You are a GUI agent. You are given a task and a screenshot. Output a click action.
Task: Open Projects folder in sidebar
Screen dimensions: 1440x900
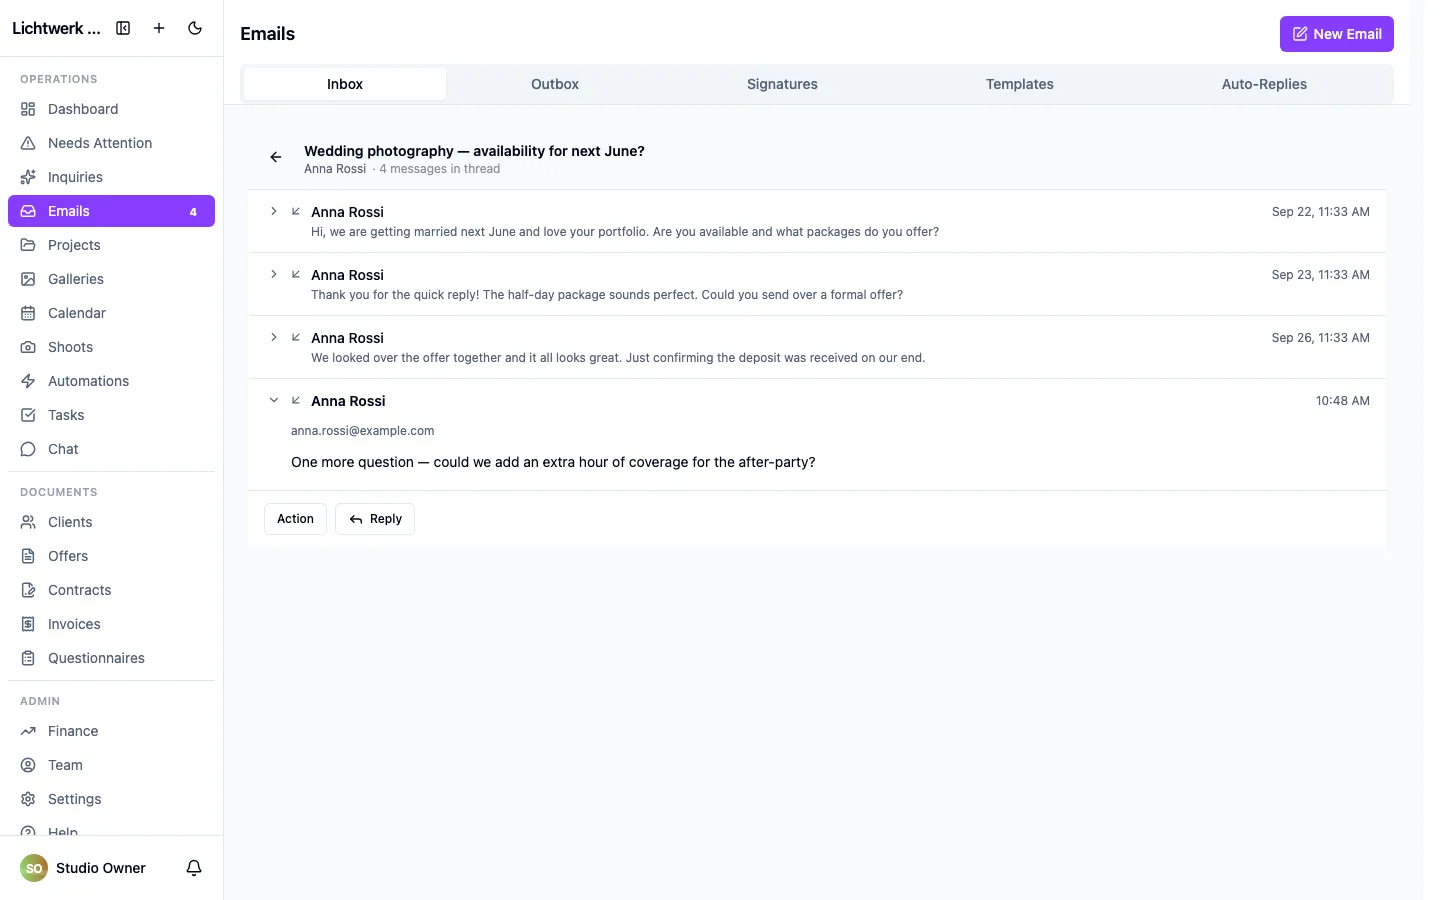[111, 245]
